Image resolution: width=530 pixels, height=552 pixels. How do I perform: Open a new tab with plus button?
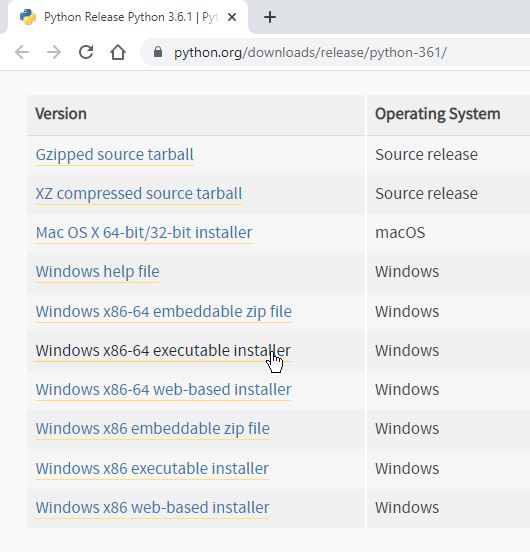click(270, 17)
